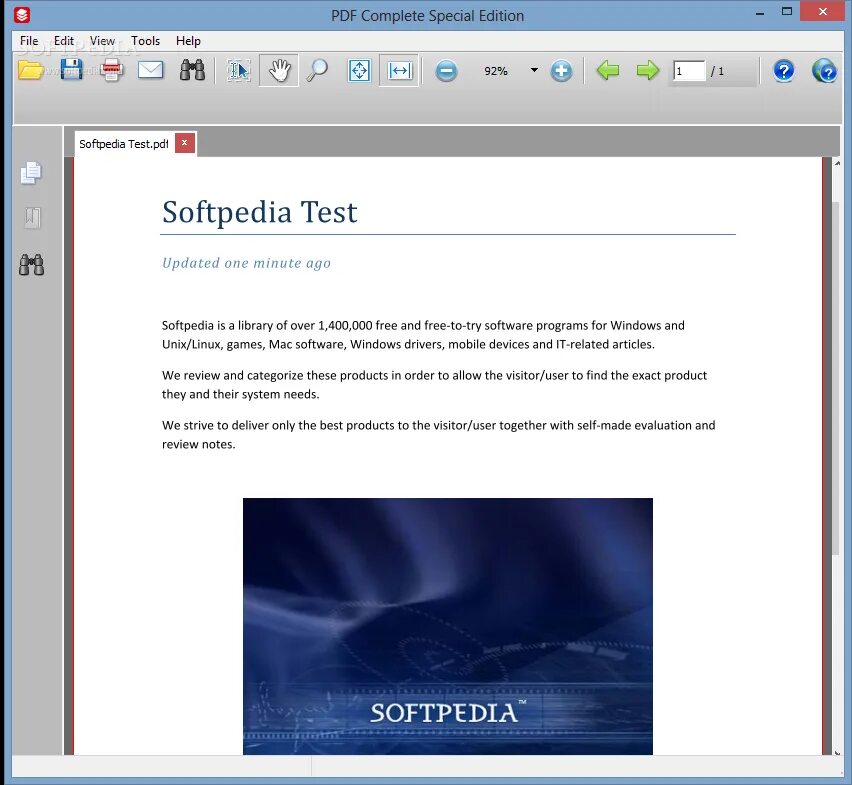Click the scrollbar down arrow

[x=837, y=752]
